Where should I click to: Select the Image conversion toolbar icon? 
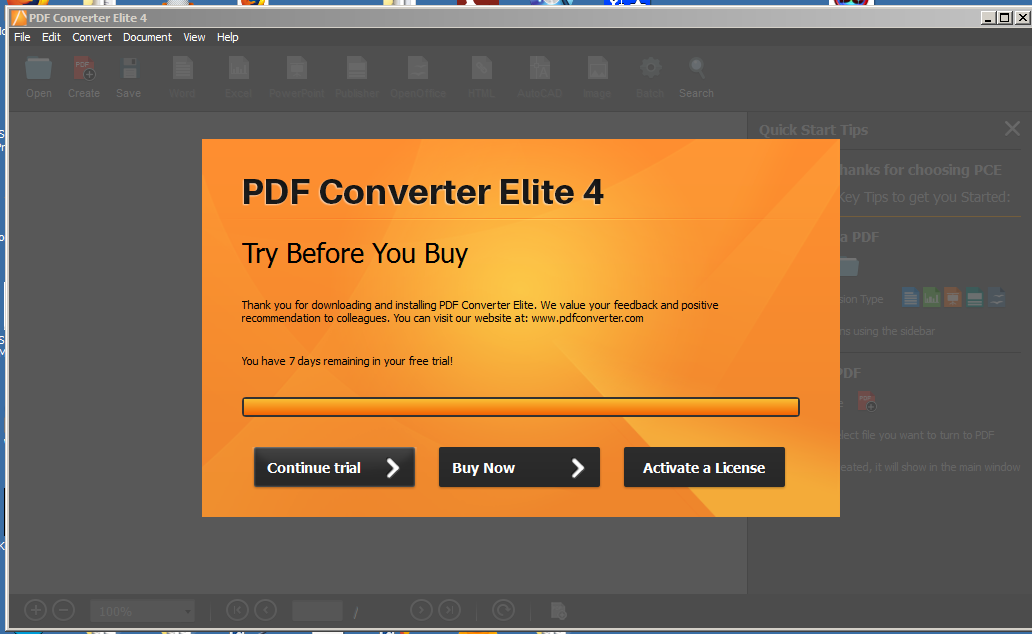pyautogui.click(x=597, y=68)
